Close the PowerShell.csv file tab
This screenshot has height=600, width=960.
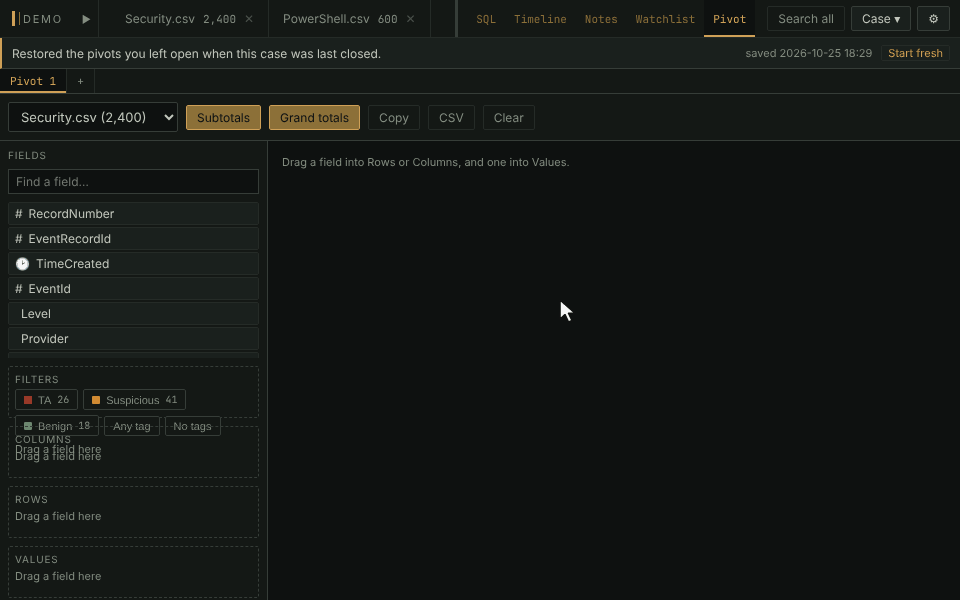411,19
